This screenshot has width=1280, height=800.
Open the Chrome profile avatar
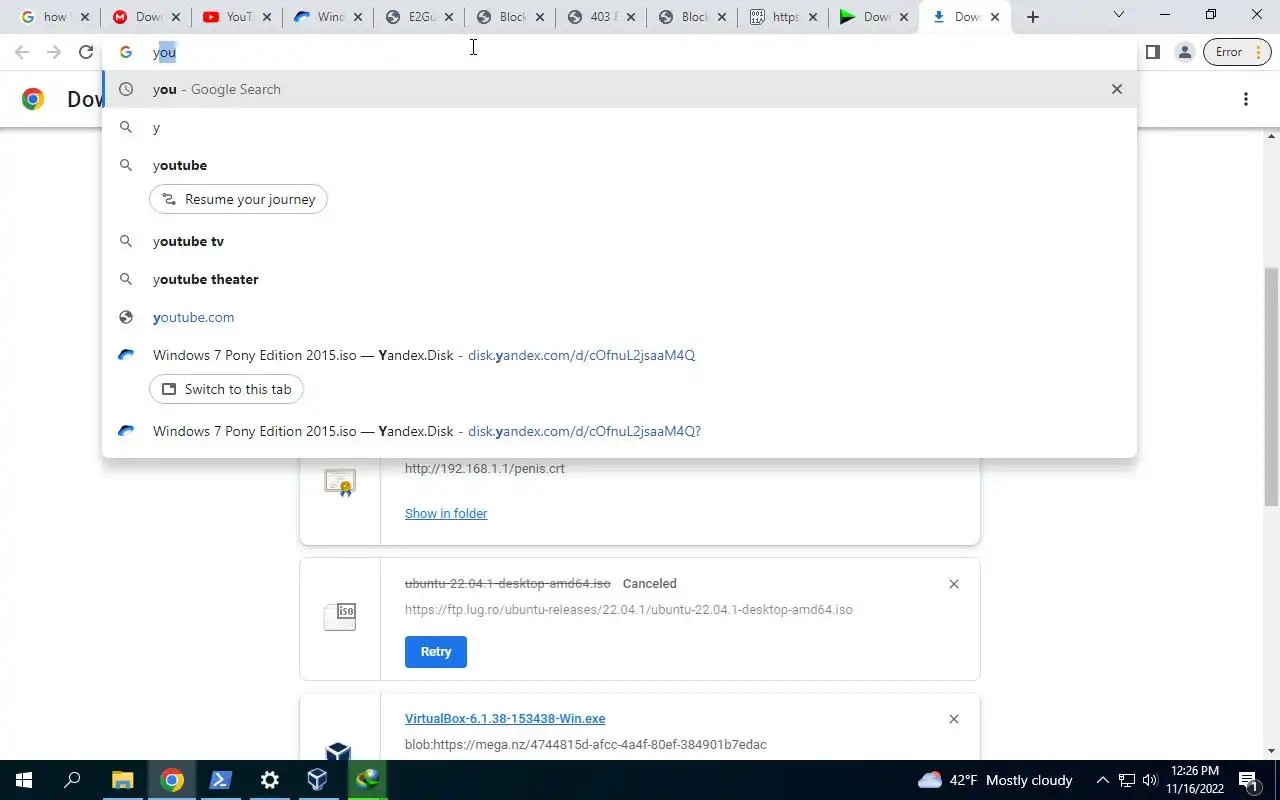click(1184, 52)
